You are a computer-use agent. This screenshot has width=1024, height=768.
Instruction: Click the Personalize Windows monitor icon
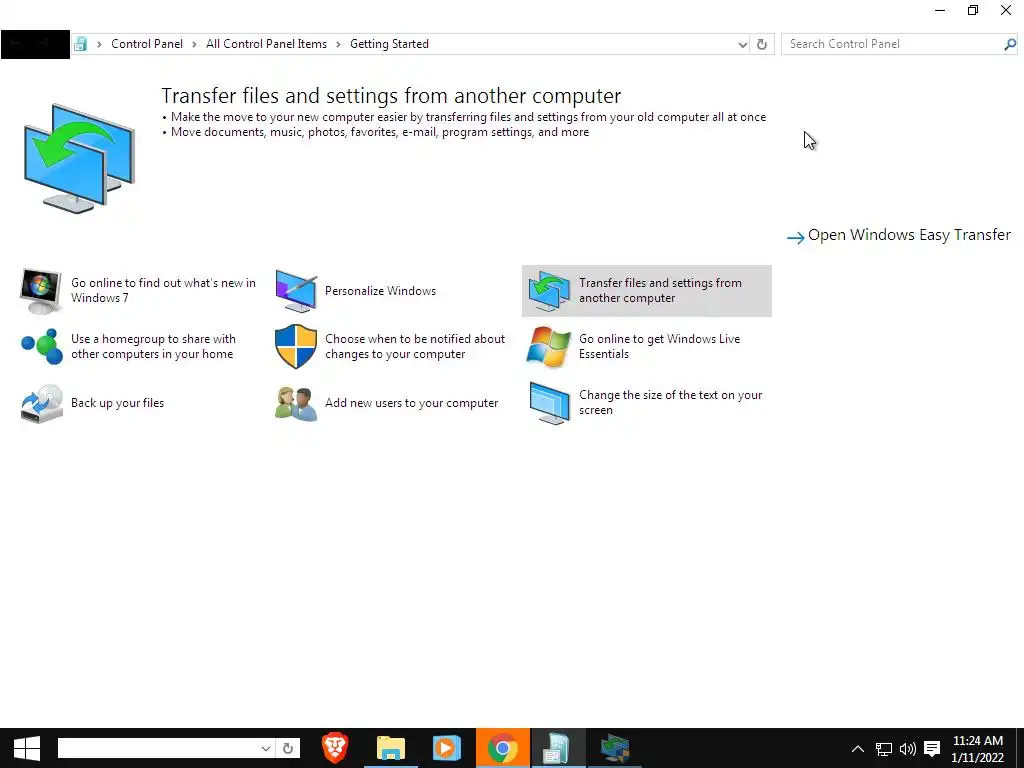[x=296, y=291]
